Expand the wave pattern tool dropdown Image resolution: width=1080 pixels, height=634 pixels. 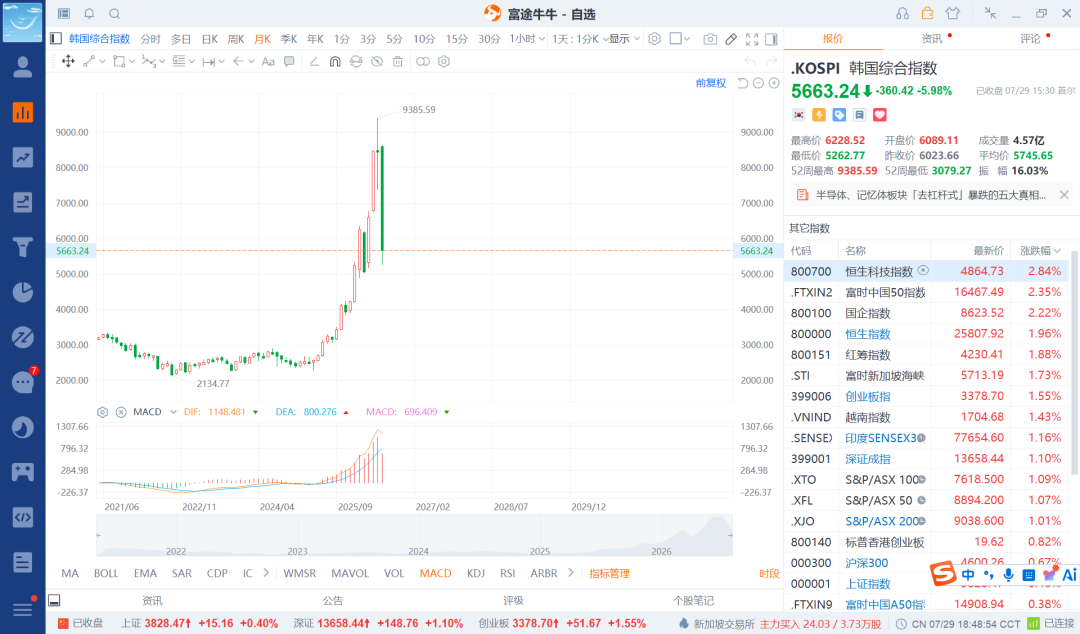click(162, 61)
